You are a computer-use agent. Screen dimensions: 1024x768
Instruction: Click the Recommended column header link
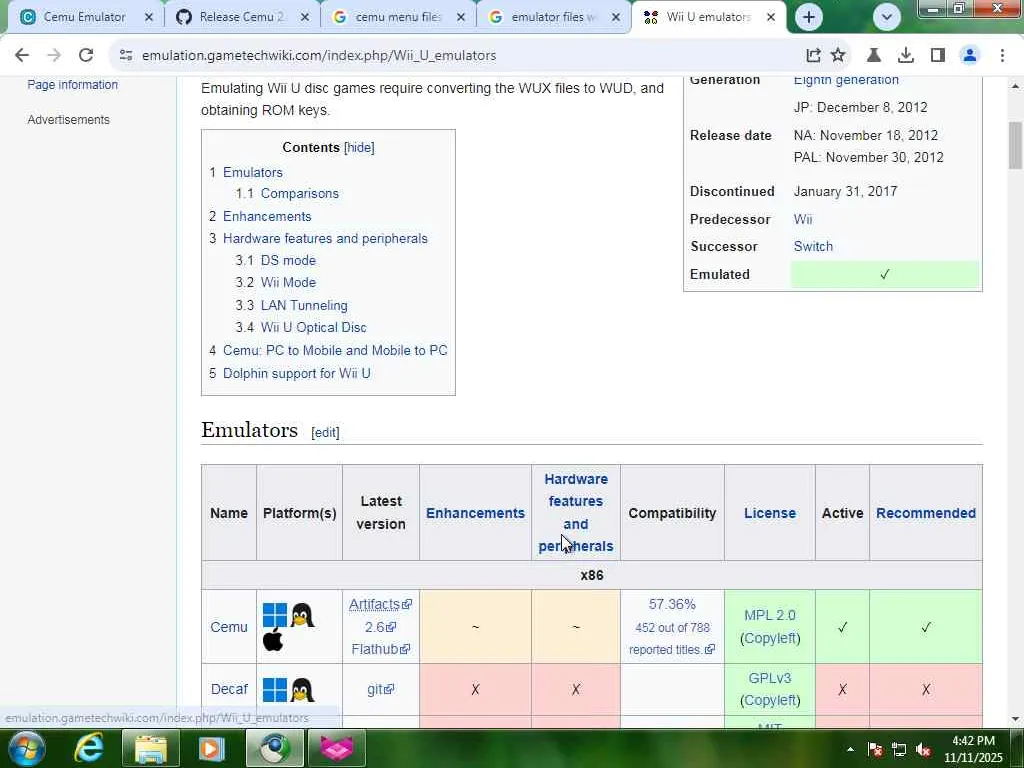tap(926, 513)
